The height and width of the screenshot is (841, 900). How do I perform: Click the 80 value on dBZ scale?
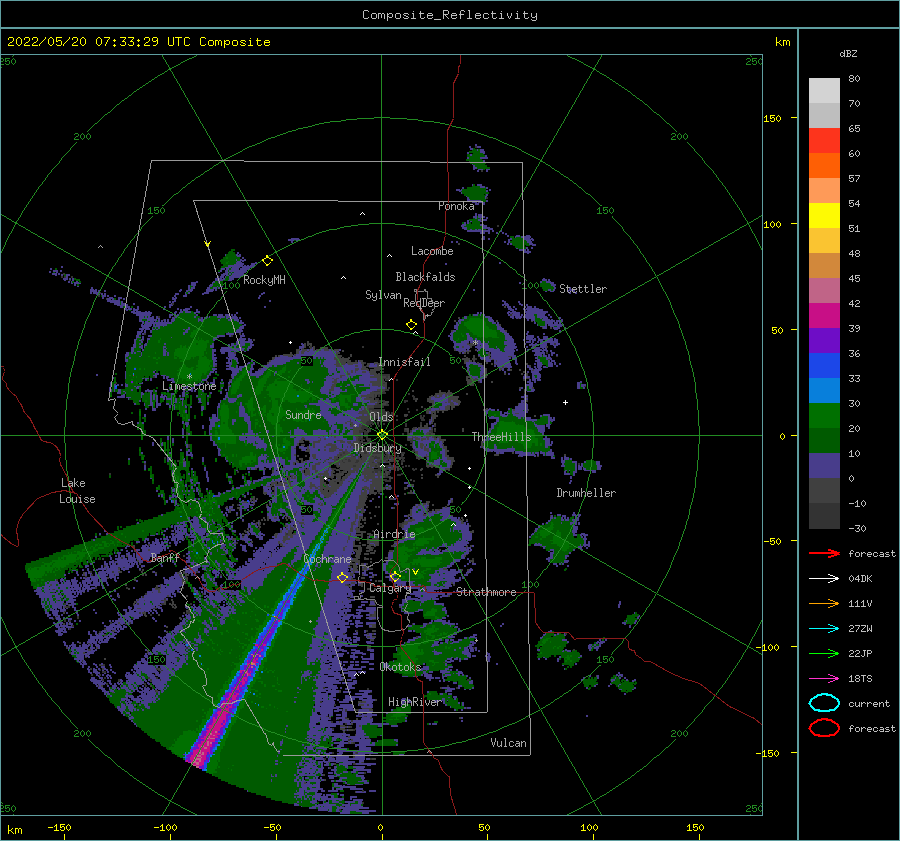pyautogui.click(x=854, y=78)
